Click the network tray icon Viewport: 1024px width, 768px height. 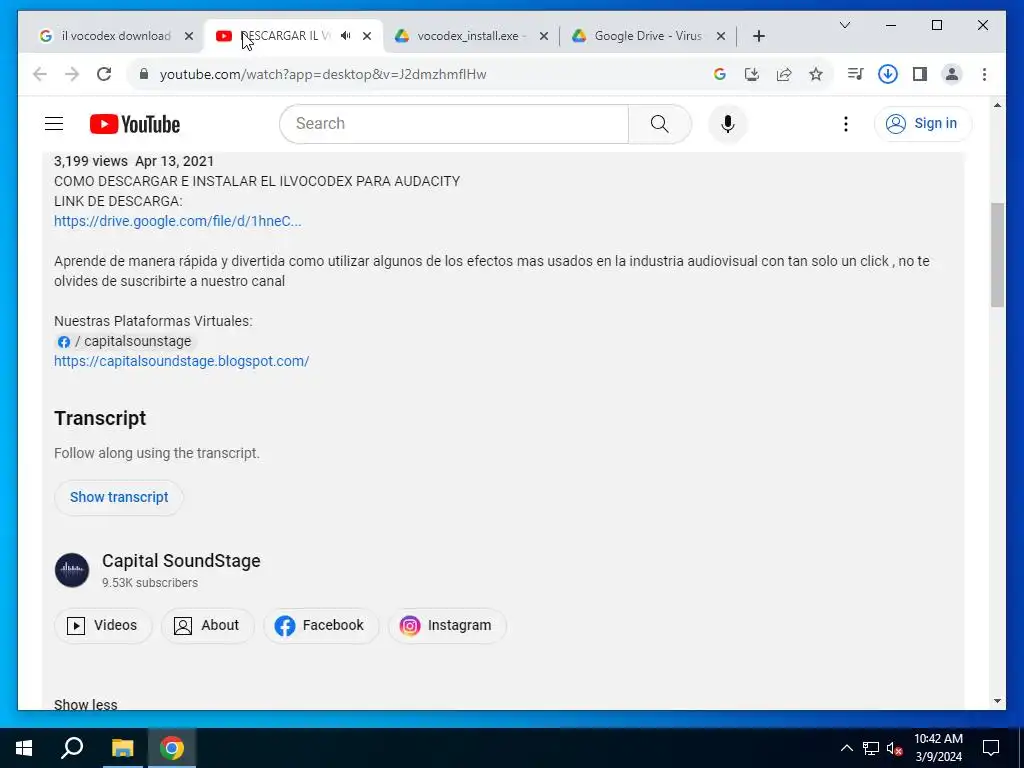tap(871, 748)
